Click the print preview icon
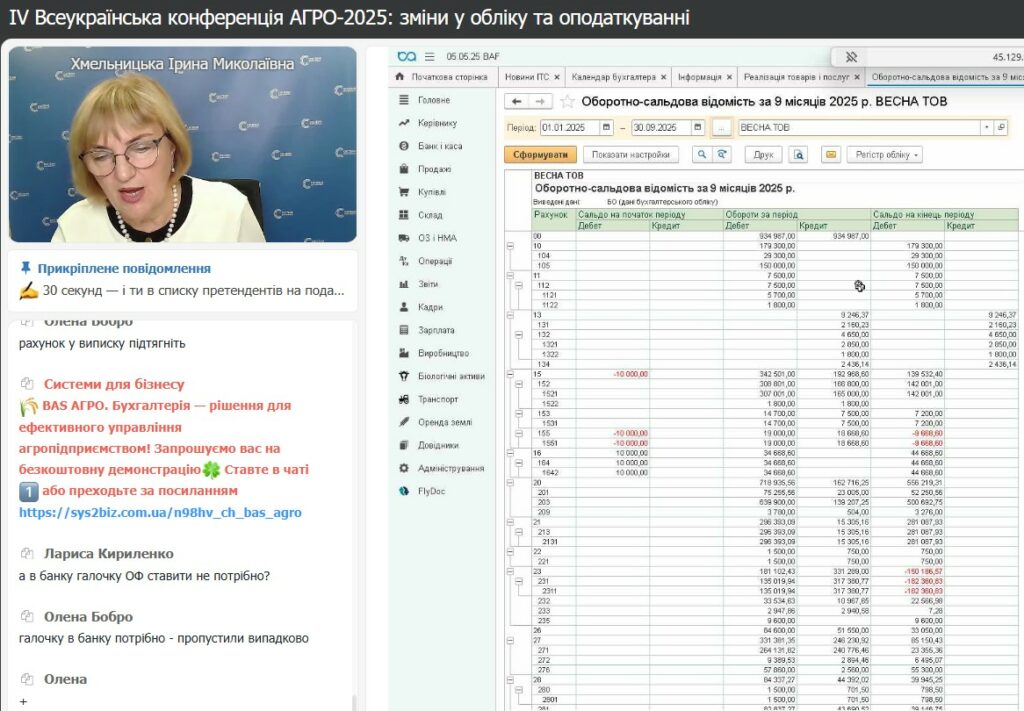Image resolution: width=1024 pixels, height=711 pixels. pyautogui.click(x=798, y=155)
